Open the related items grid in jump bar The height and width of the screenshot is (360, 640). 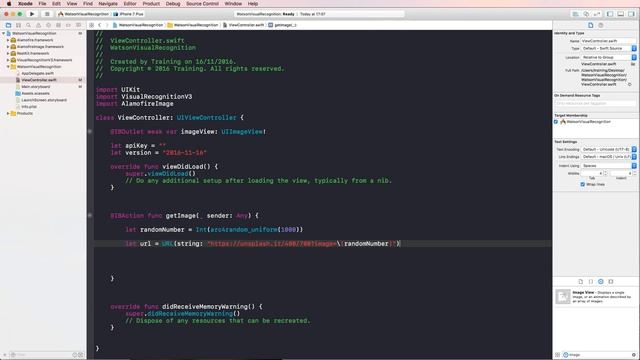tap(91, 25)
